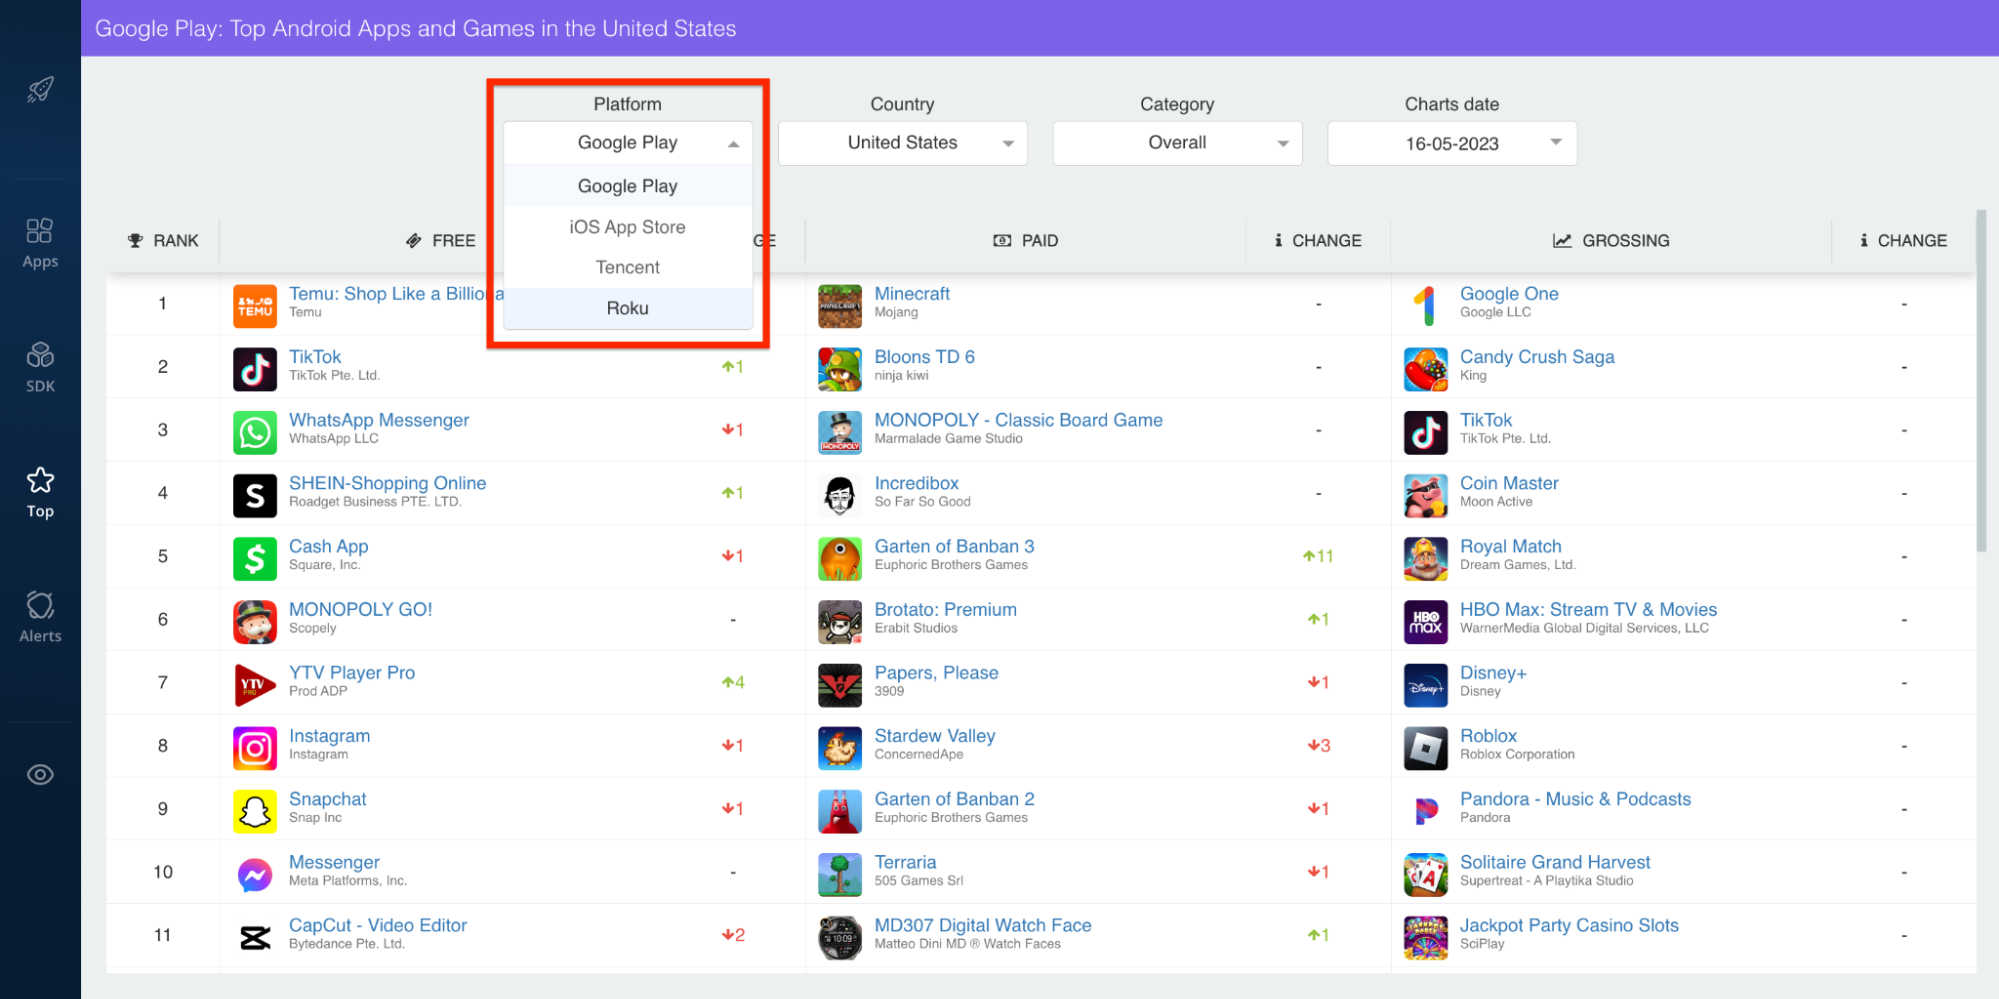Image resolution: width=1999 pixels, height=999 pixels.
Task: Click the Google One app icon
Action: pos(1426,306)
